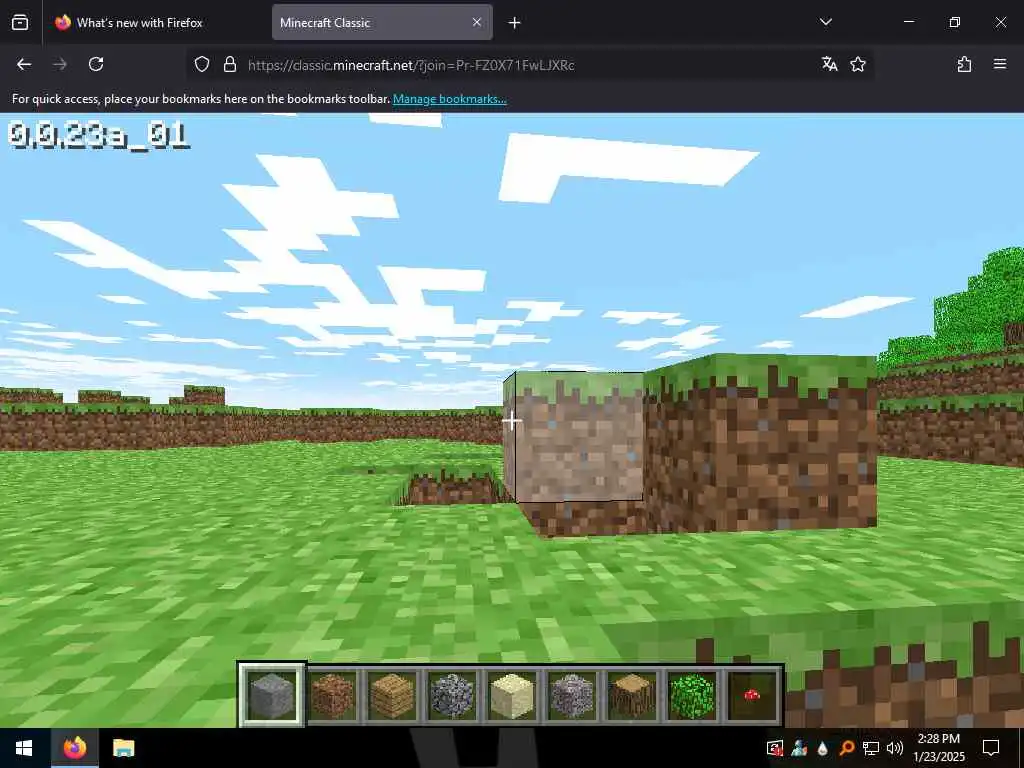Select the wooden planks block in hotbar

tap(392, 696)
